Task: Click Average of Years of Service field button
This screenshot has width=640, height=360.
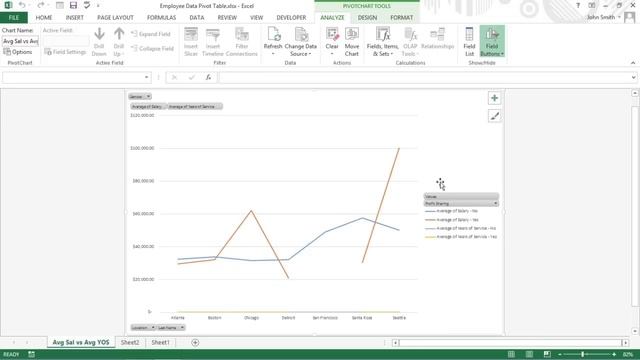Action: 195,107
